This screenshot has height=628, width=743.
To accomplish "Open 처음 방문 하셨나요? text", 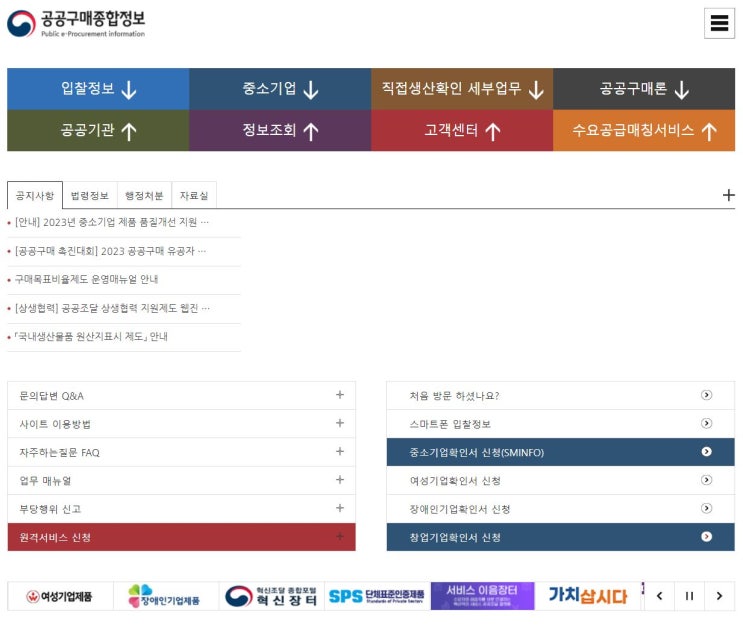I will click(454, 396).
